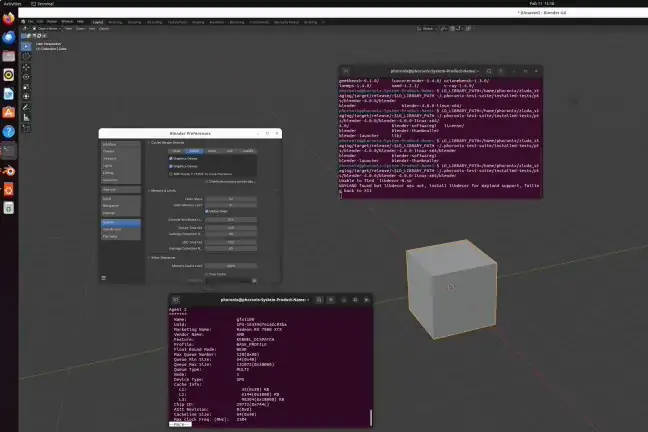
Task: Open Firefox from the Ubuntu dock
Action: 9,19
